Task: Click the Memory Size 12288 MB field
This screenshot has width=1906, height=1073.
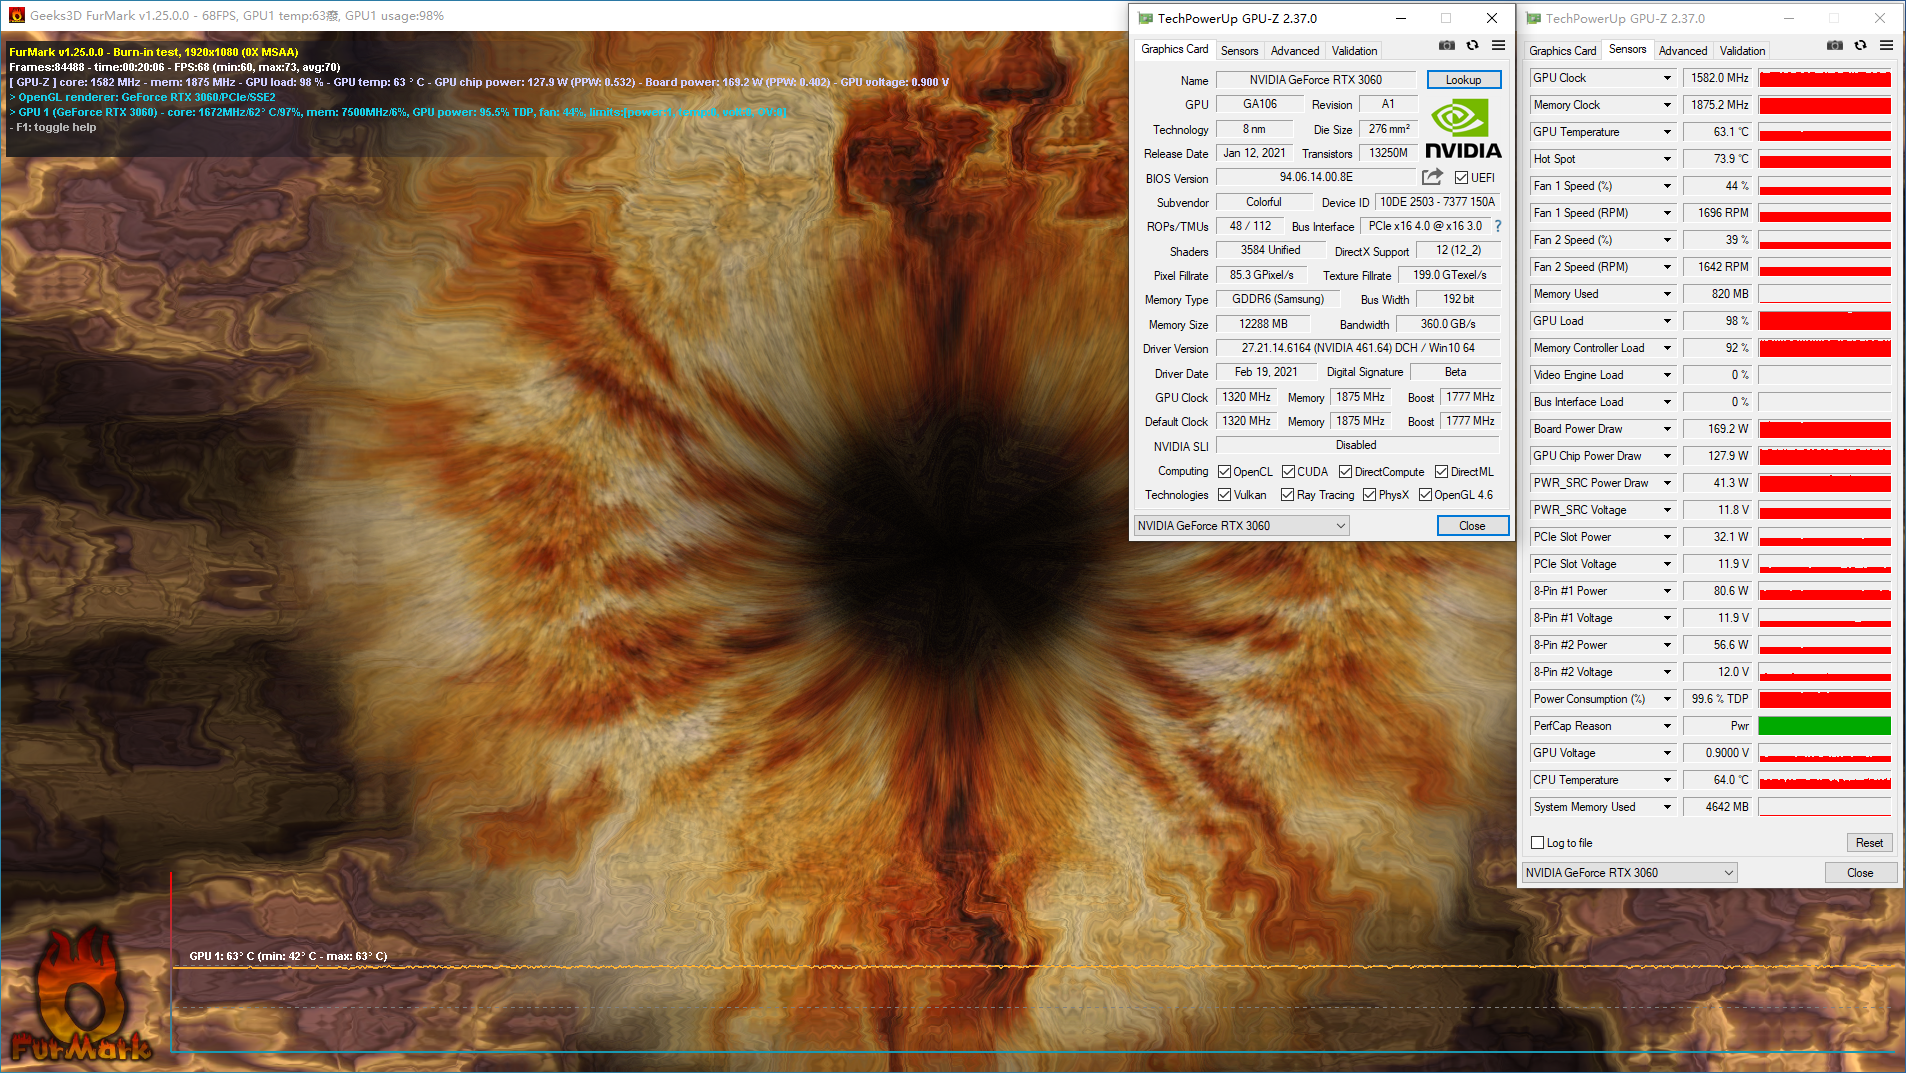Action: (1263, 324)
